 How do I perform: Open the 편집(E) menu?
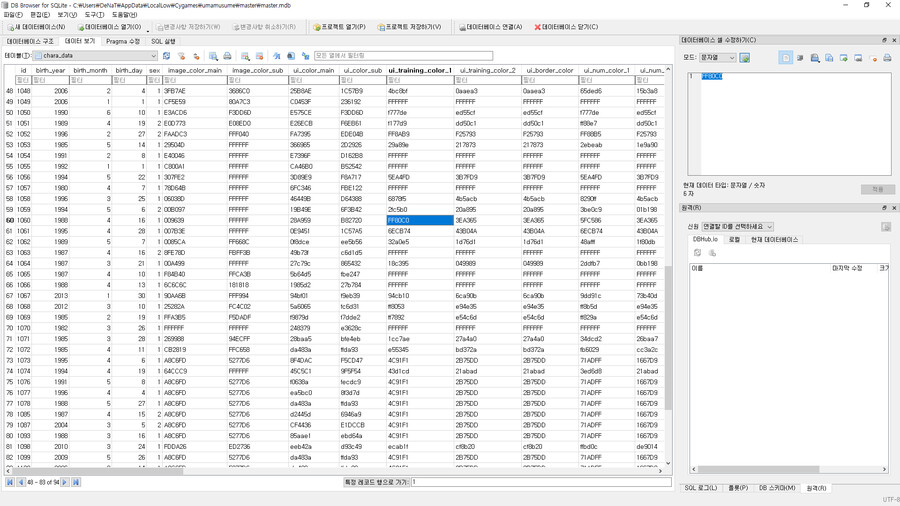click(40, 15)
